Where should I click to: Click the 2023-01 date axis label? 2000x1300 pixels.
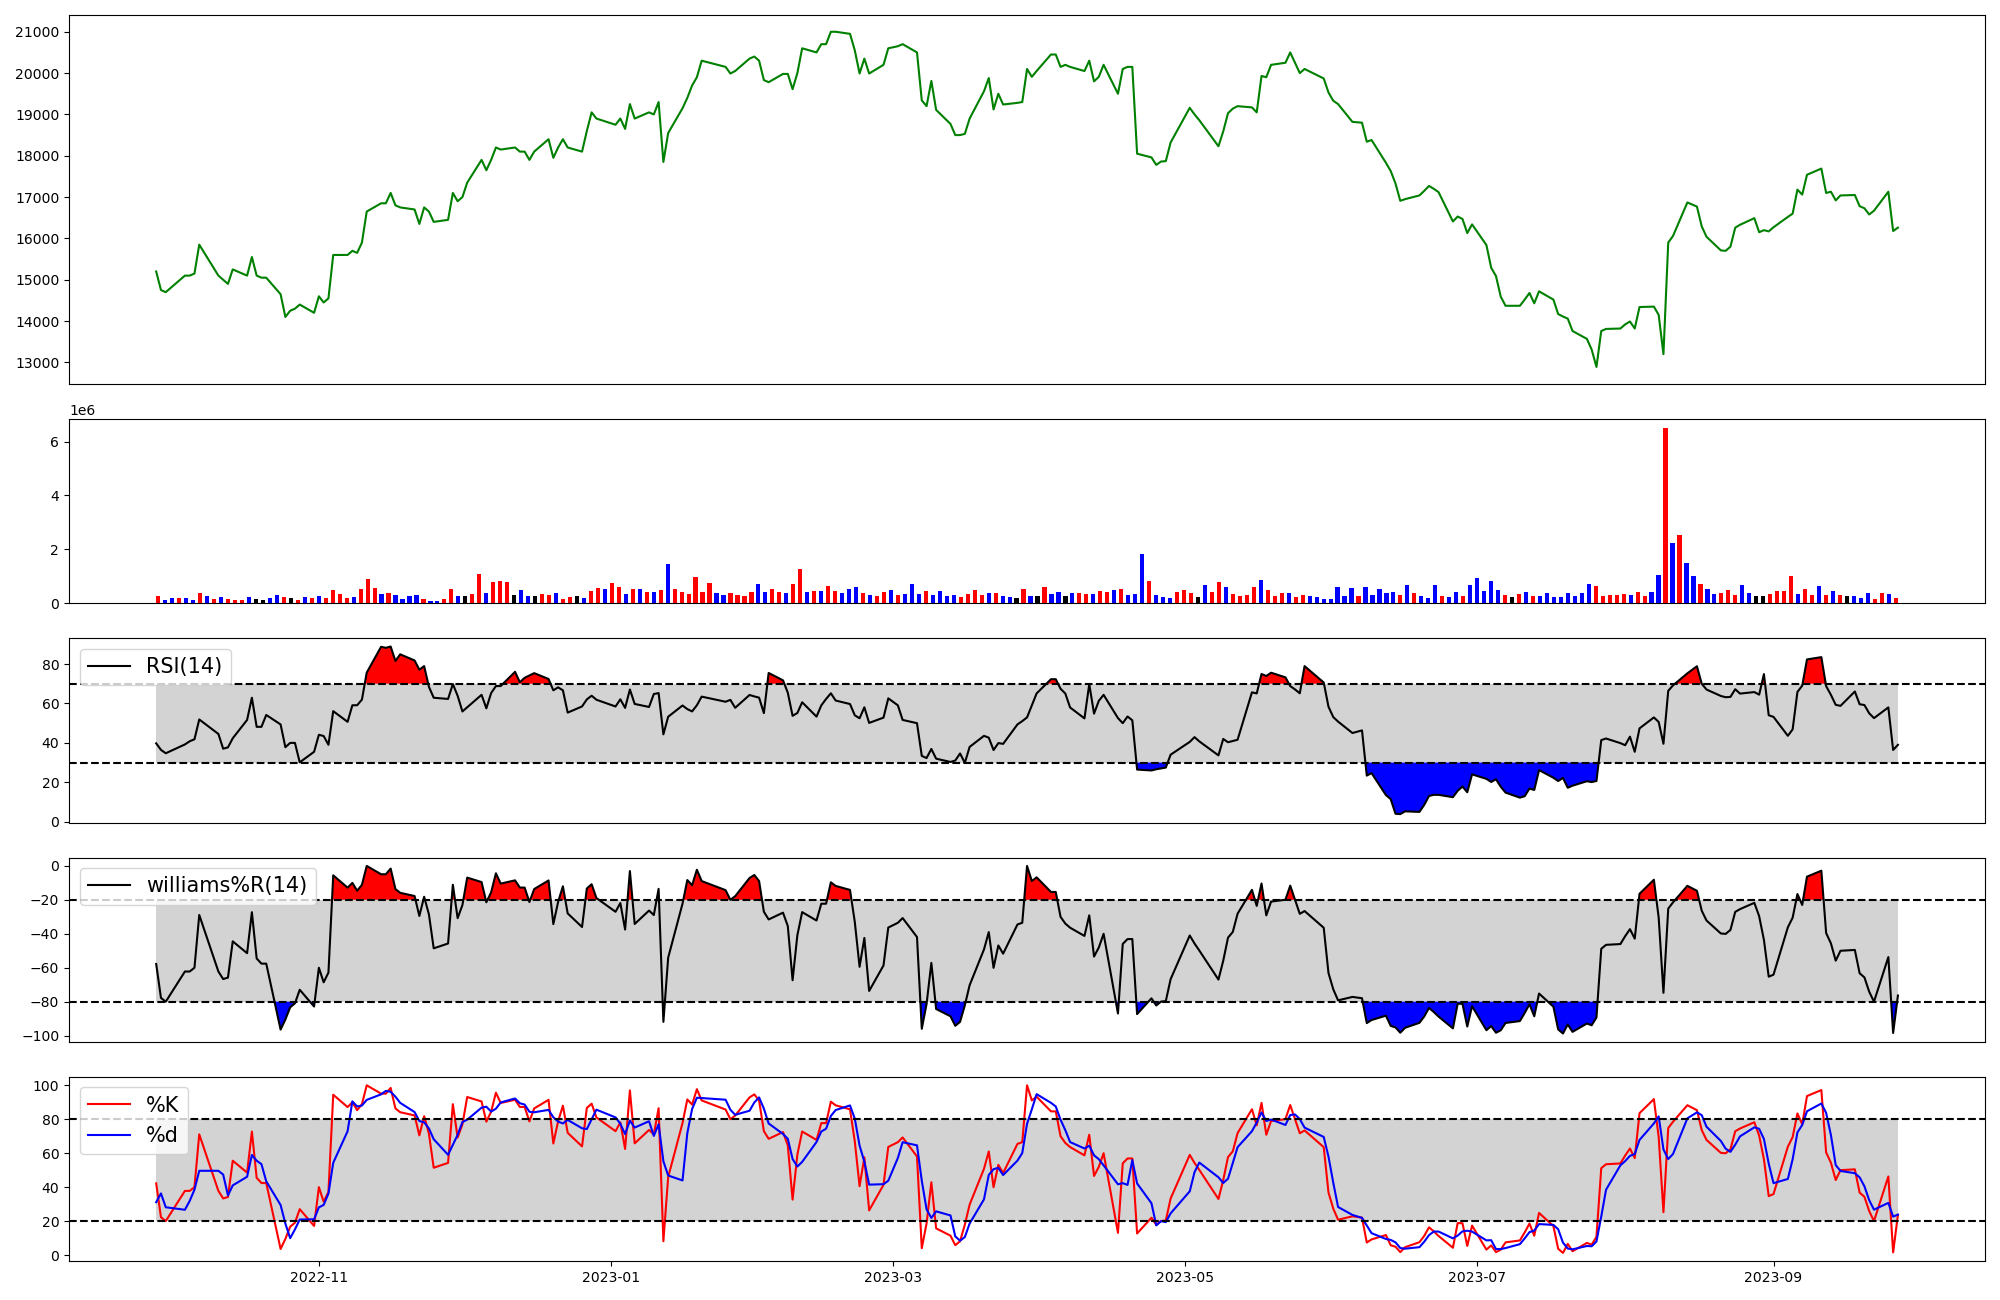[x=611, y=1277]
